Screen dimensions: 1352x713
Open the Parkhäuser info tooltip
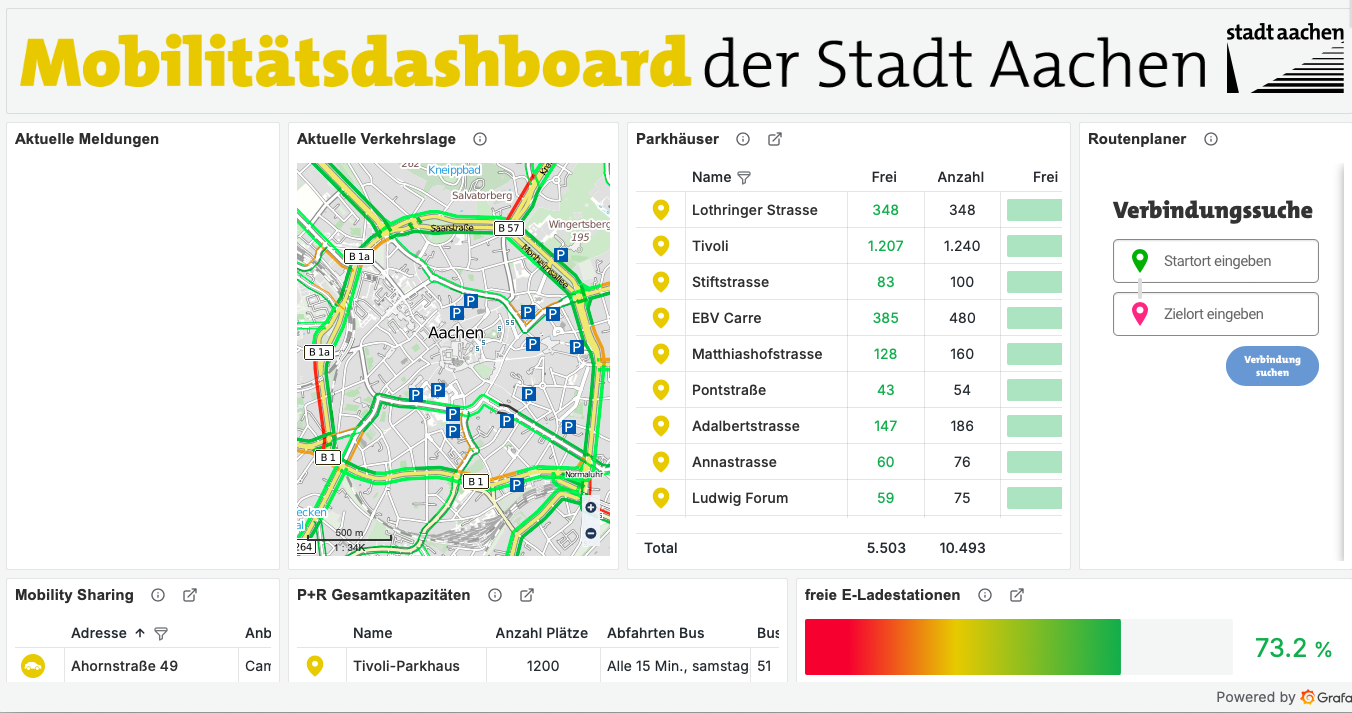[x=742, y=139]
